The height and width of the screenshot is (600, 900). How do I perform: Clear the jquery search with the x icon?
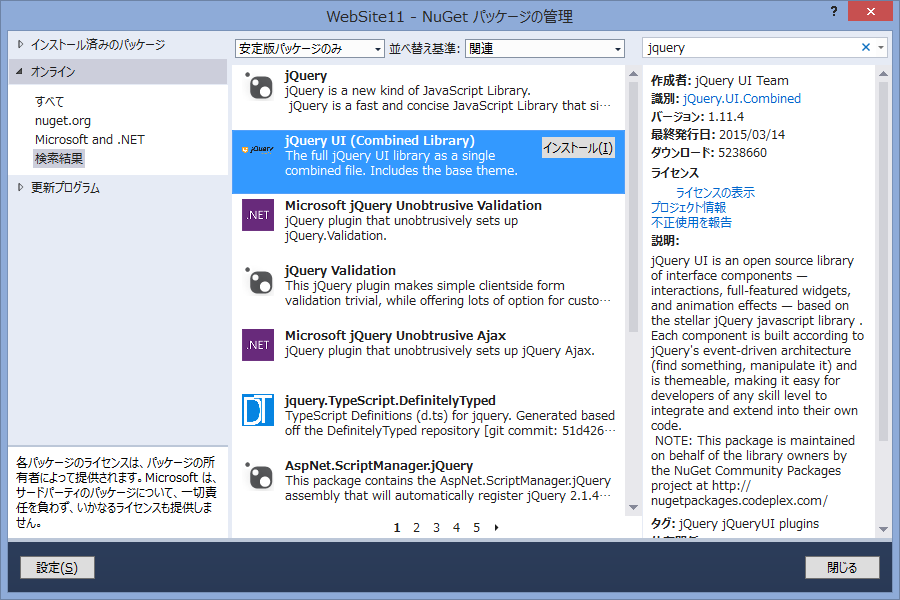pyautogui.click(x=866, y=47)
